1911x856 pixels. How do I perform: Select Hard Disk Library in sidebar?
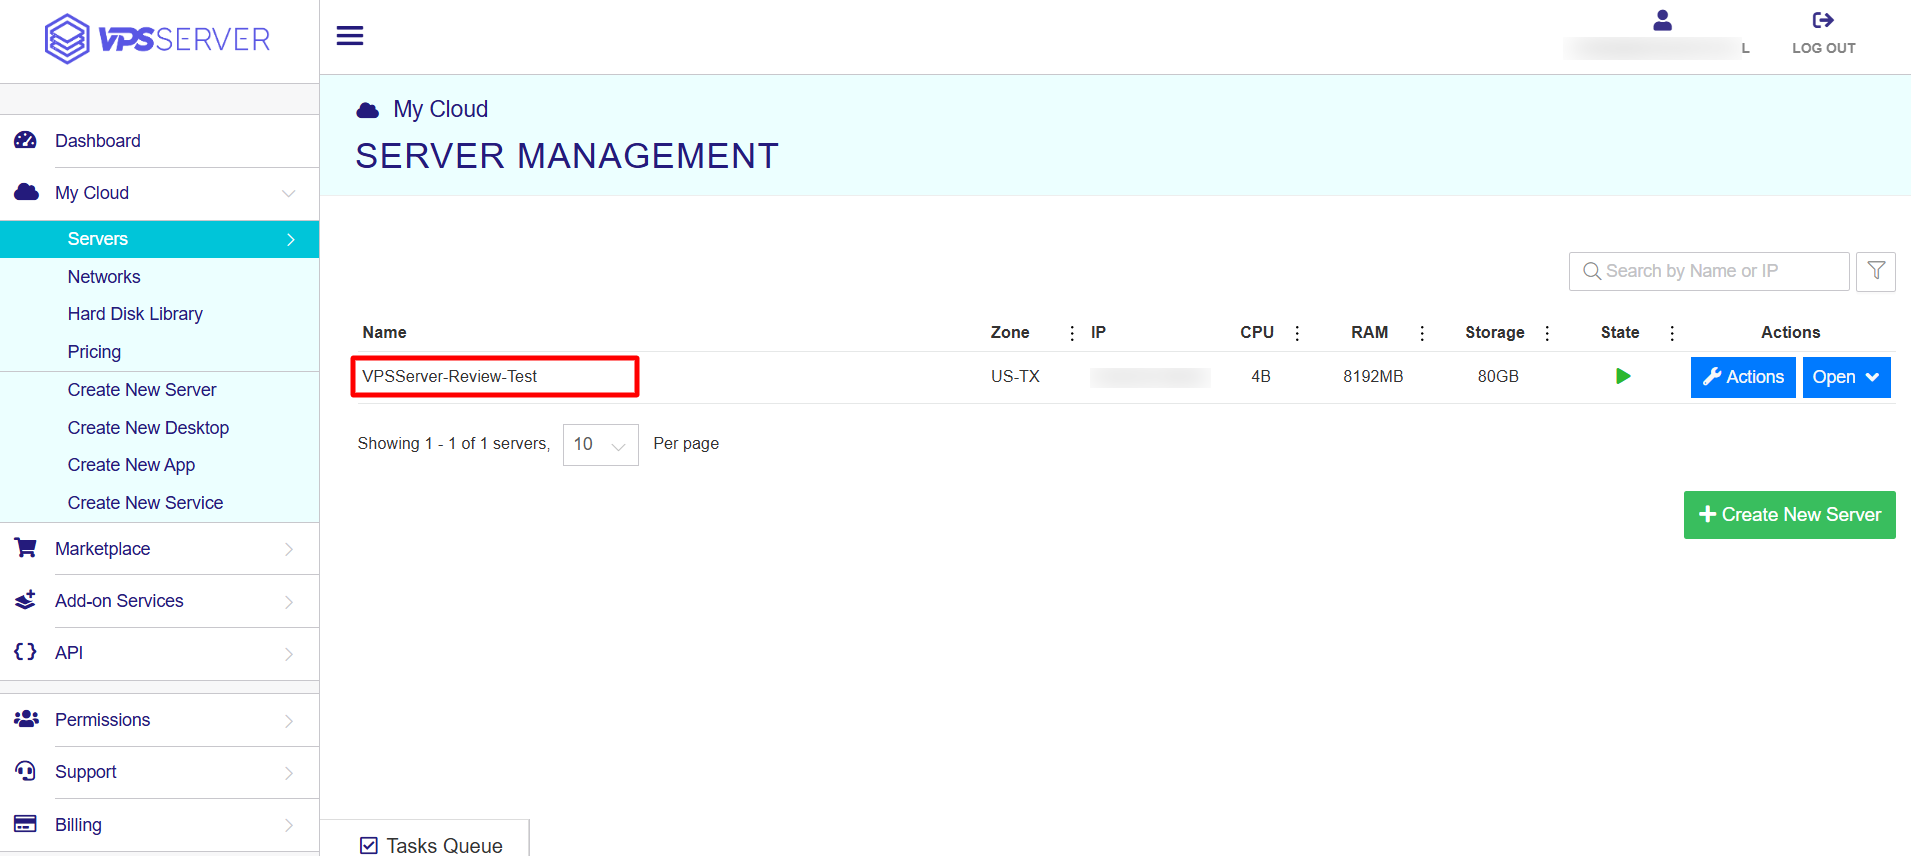tap(135, 314)
